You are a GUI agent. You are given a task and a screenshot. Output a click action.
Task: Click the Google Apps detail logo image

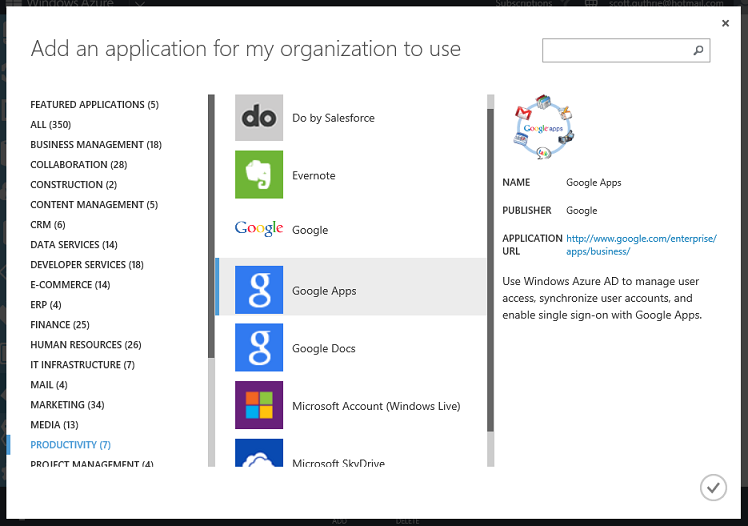544,126
